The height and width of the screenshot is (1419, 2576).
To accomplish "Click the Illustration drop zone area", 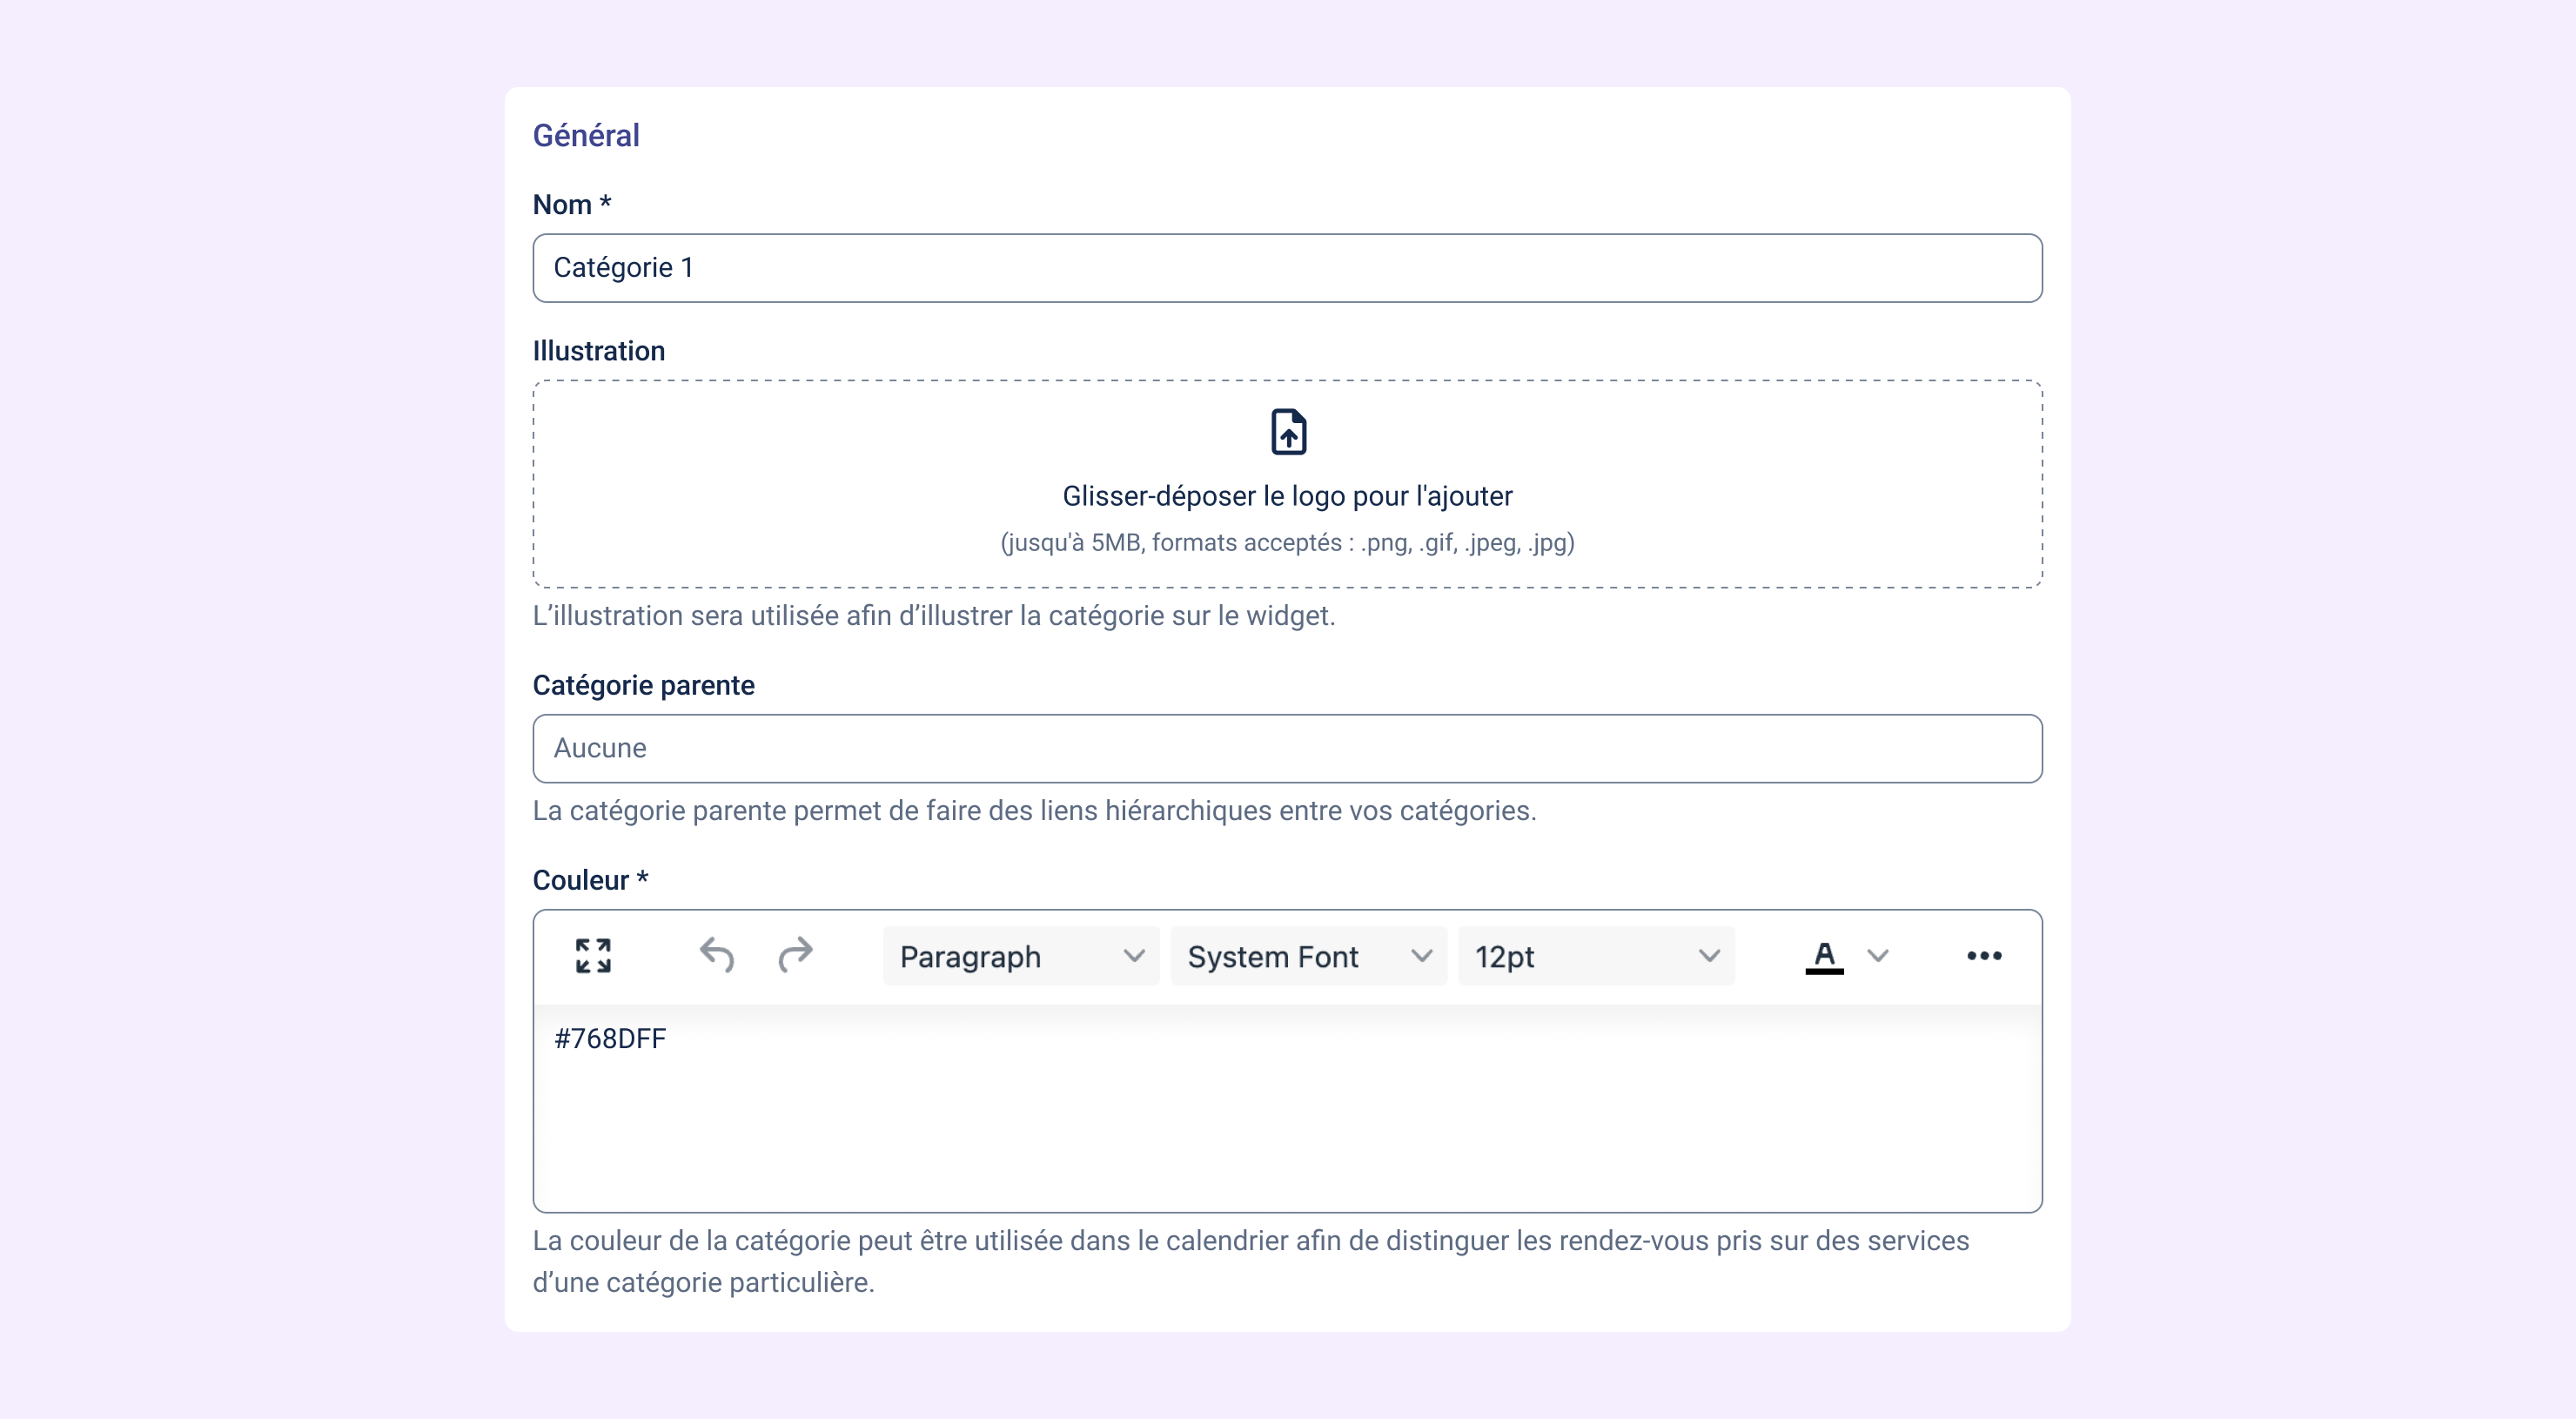I will pyautogui.click(x=1287, y=484).
